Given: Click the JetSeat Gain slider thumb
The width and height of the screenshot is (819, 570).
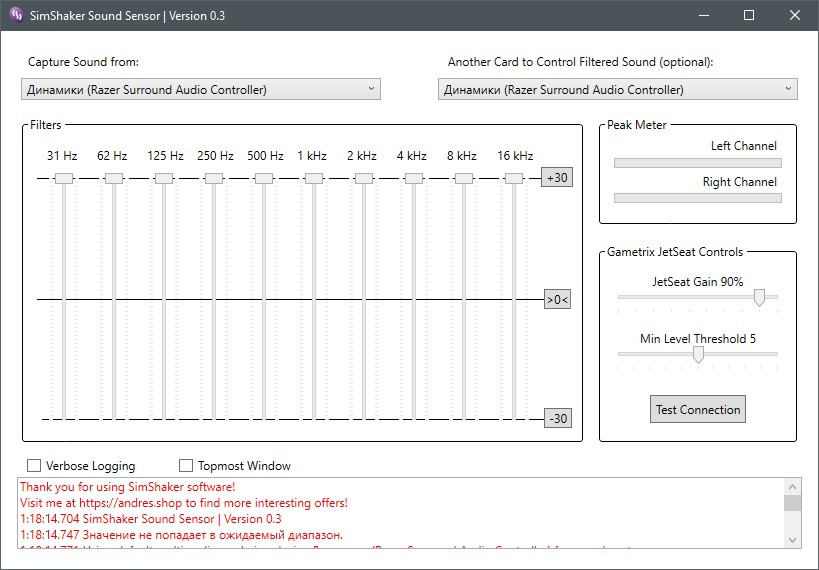Looking at the screenshot, I should click(759, 297).
